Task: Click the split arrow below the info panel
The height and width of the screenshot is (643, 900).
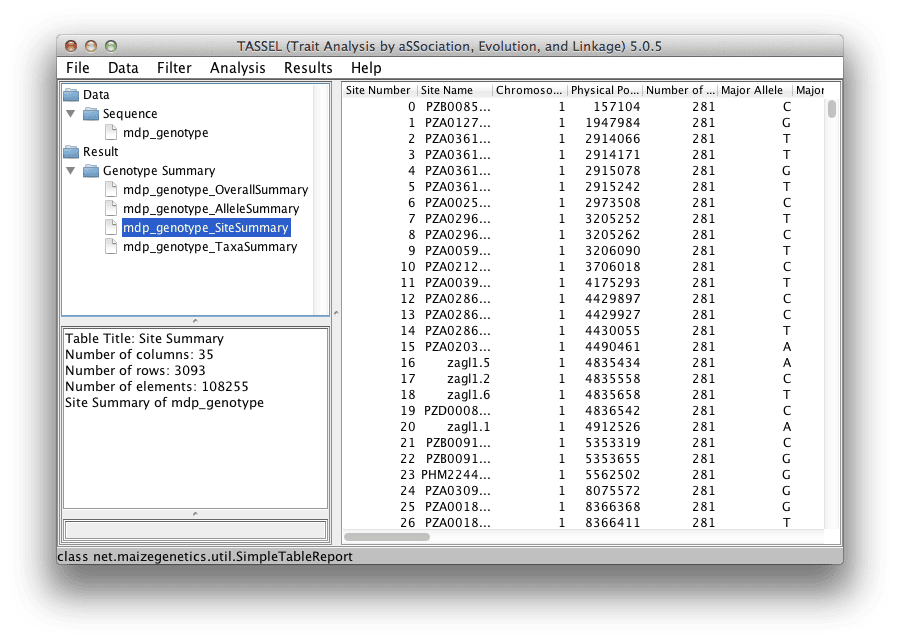Action: pyautogui.click(x=195, y=514)
